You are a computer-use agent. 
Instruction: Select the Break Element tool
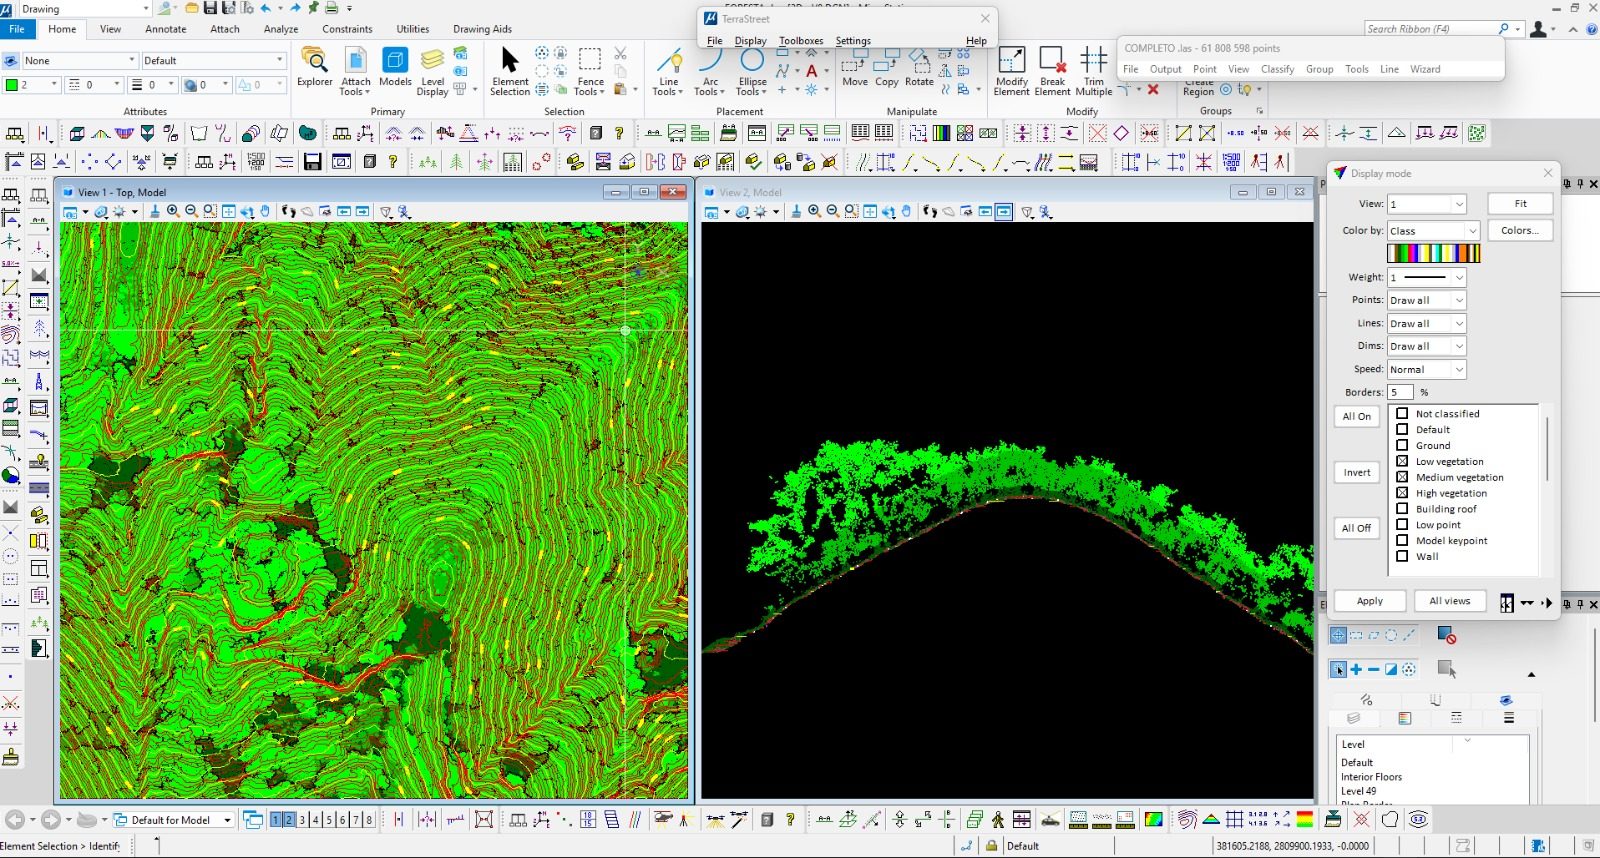tap(1052, 71)
